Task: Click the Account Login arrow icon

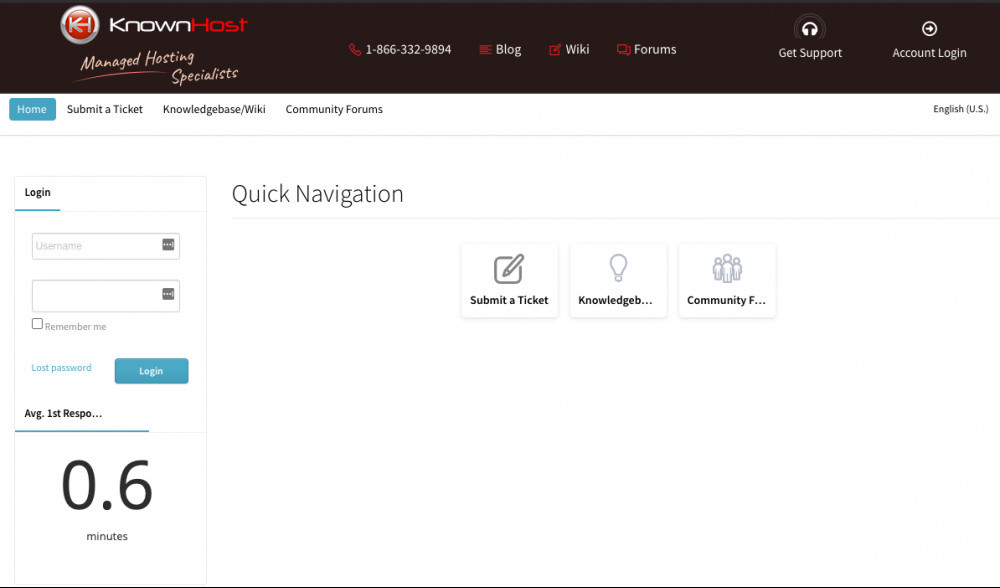Action: 929,29
